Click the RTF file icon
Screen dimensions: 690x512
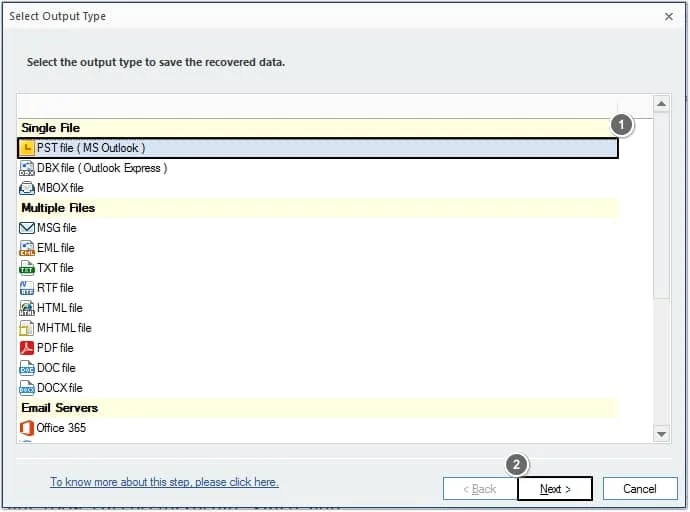[27, 288]
